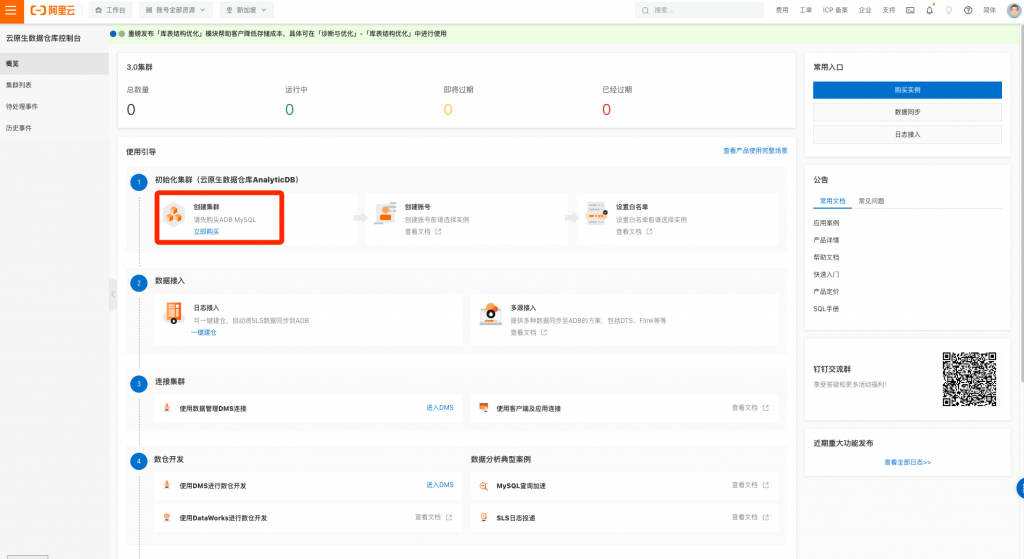1024x559 pixels.
Task: Open 查看全部日志>> link
Action: pyautogui.click(x=907, y=462)
